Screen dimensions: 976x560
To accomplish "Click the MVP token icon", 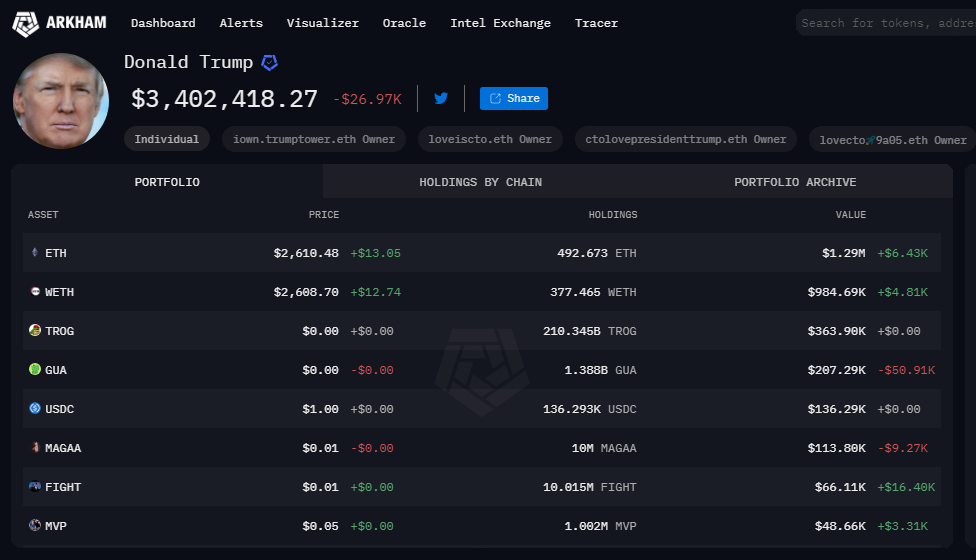I will pos(35,526).
